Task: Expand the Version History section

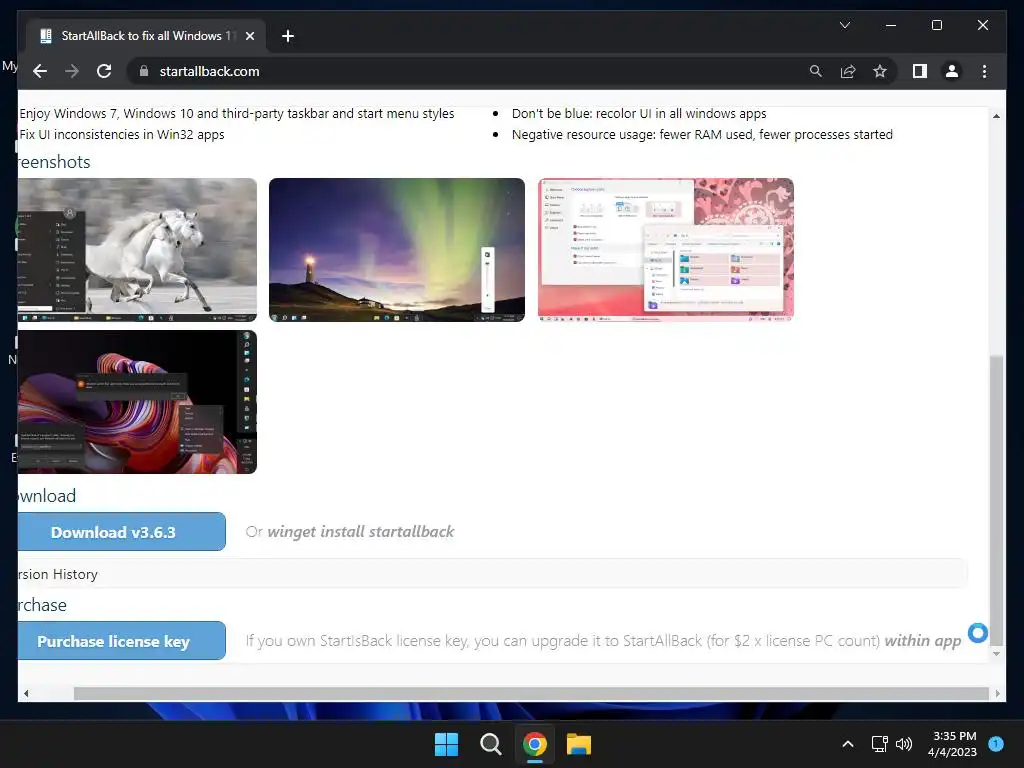Action: (492, 574)
